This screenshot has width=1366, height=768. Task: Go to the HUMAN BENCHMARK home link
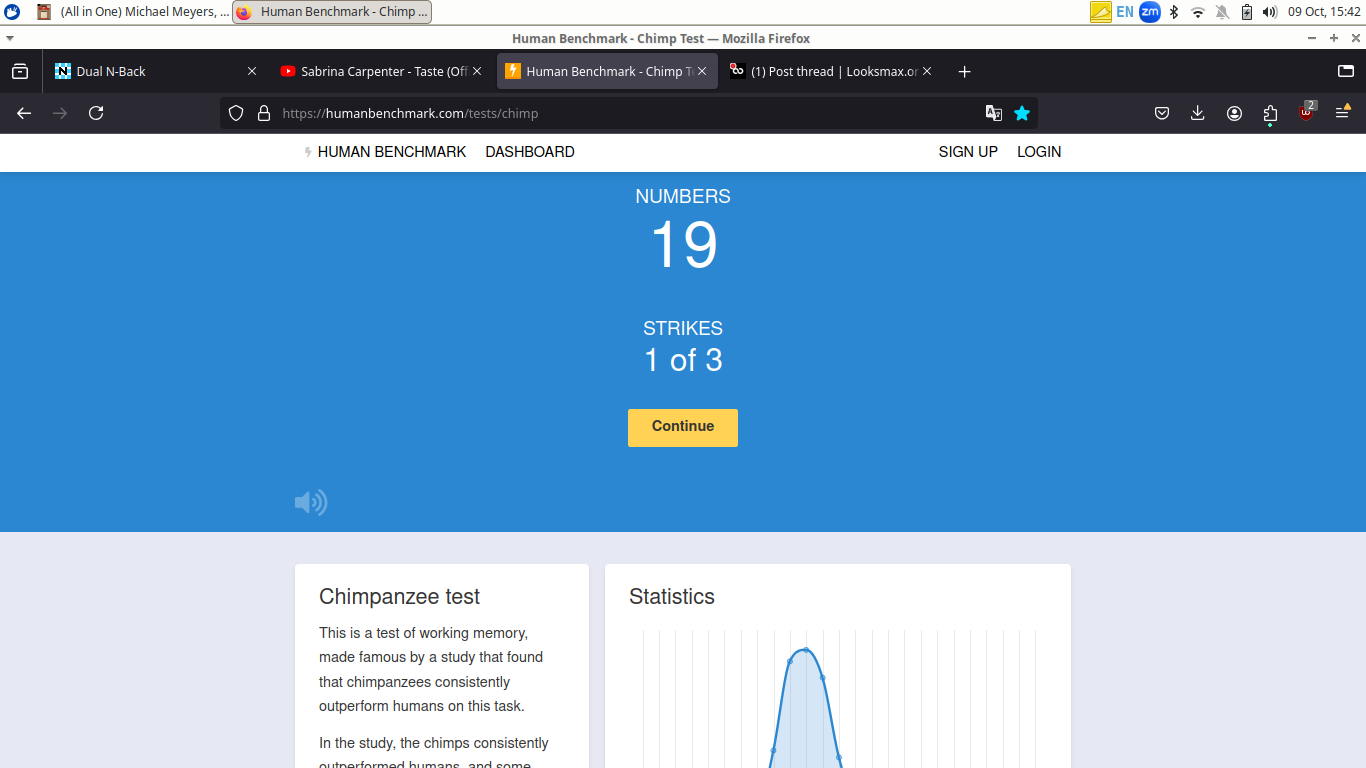386,152
